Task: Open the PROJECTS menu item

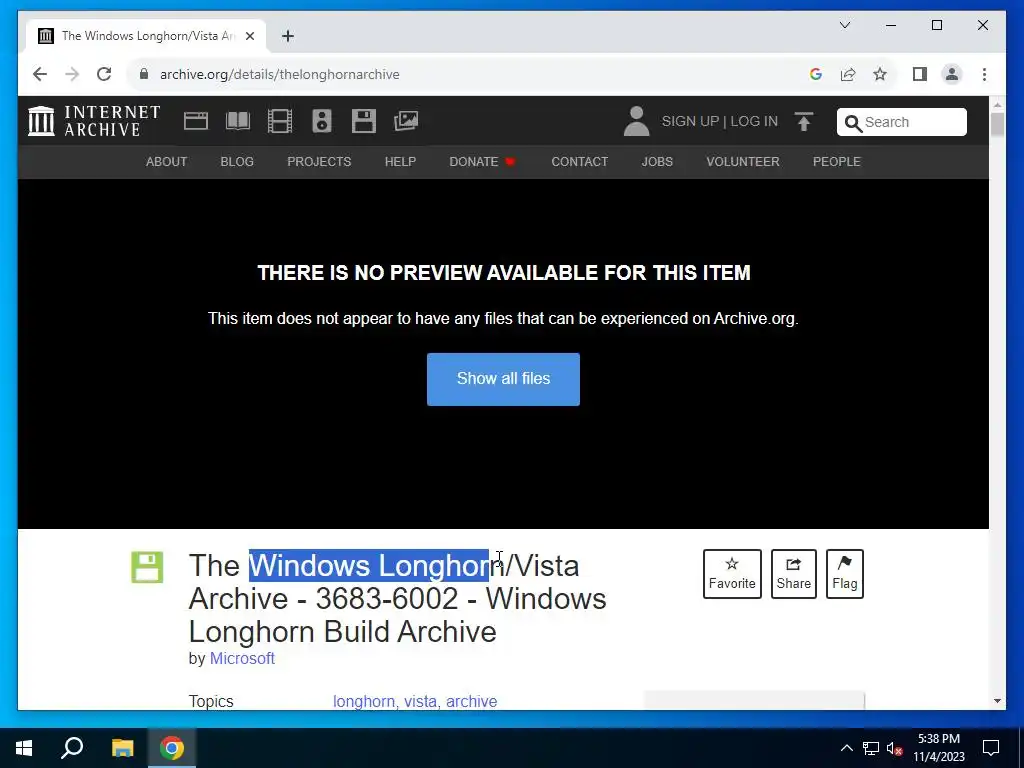Action: pos(319,162)
